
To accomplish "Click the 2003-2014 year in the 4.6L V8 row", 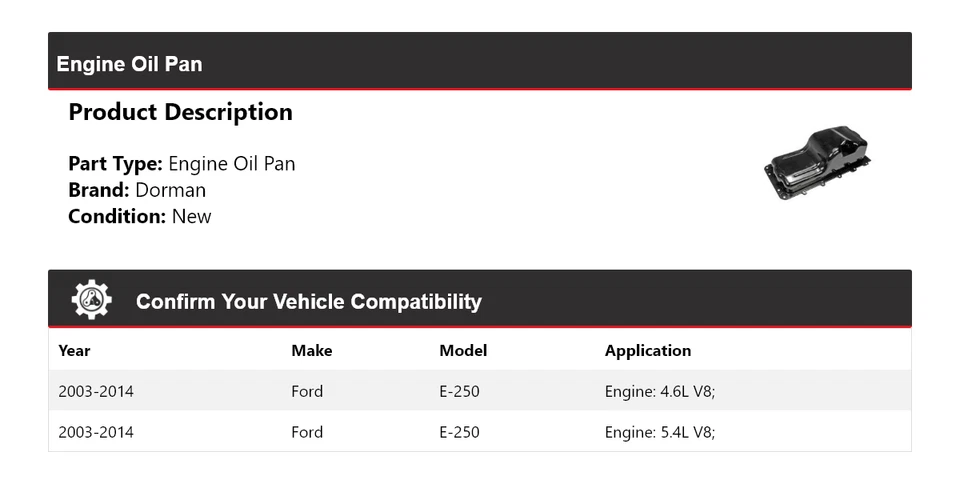I will (x=96, y=391).
